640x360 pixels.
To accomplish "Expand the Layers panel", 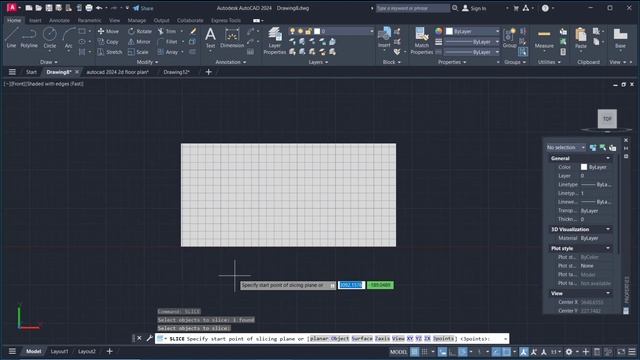I will point(318,62).
